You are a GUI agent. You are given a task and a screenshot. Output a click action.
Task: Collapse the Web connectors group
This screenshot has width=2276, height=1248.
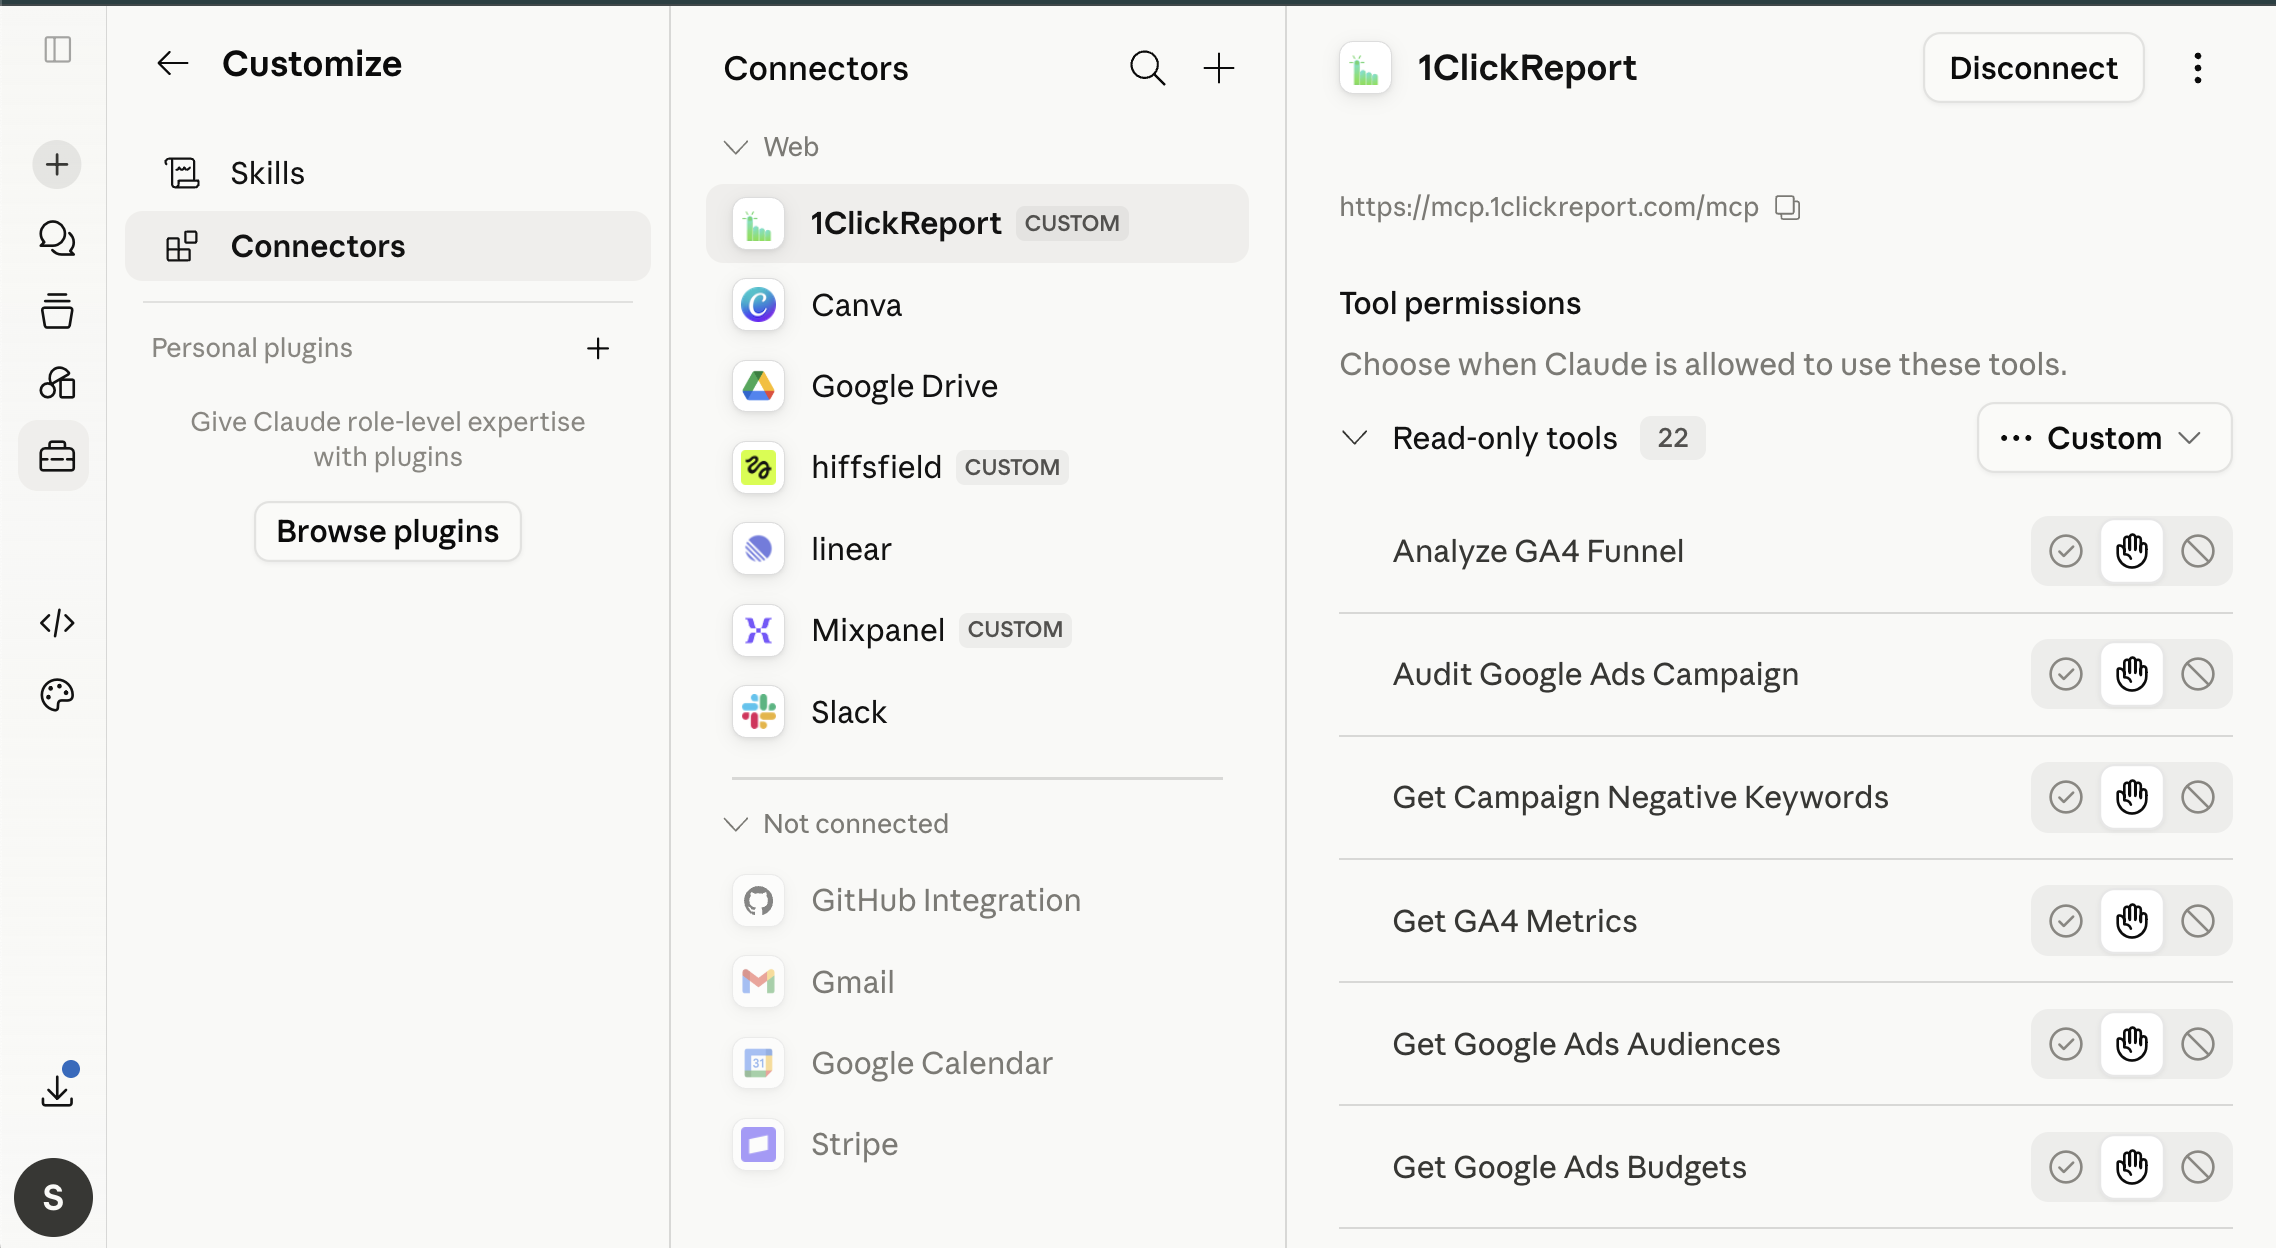pyautogui.click(x=736, y=147)
